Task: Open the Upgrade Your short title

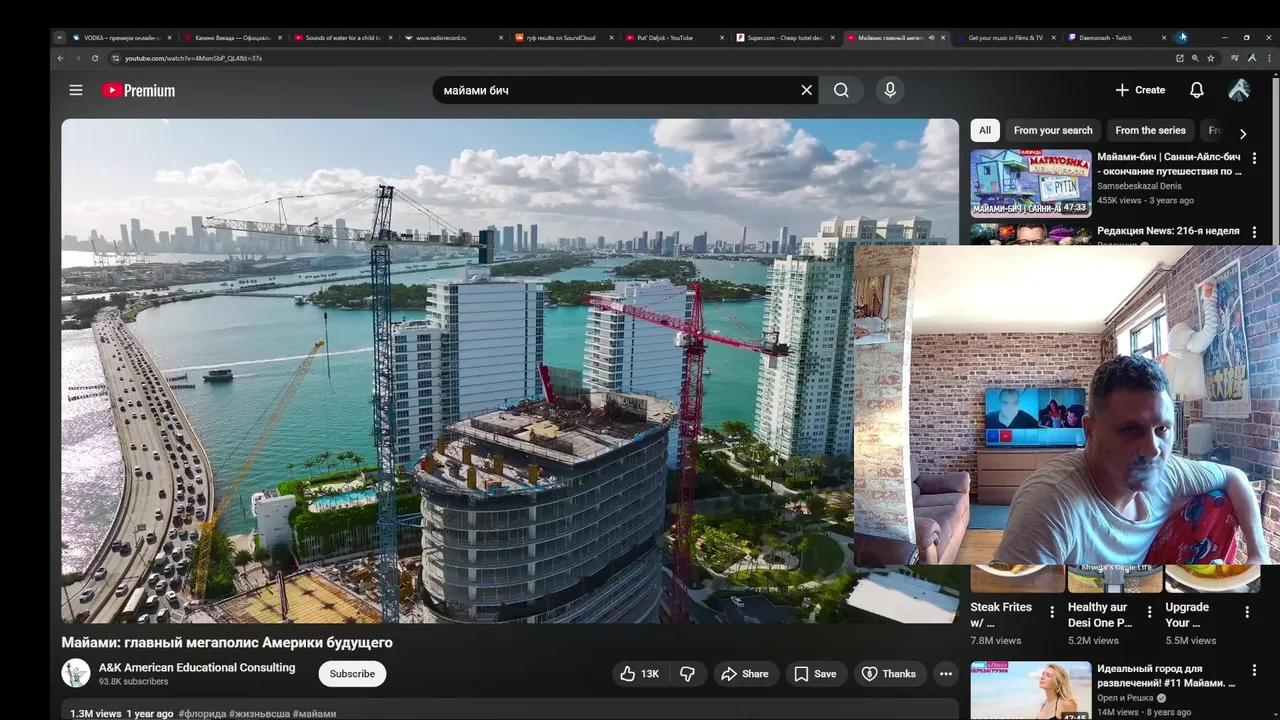Action: point(1187,614)
